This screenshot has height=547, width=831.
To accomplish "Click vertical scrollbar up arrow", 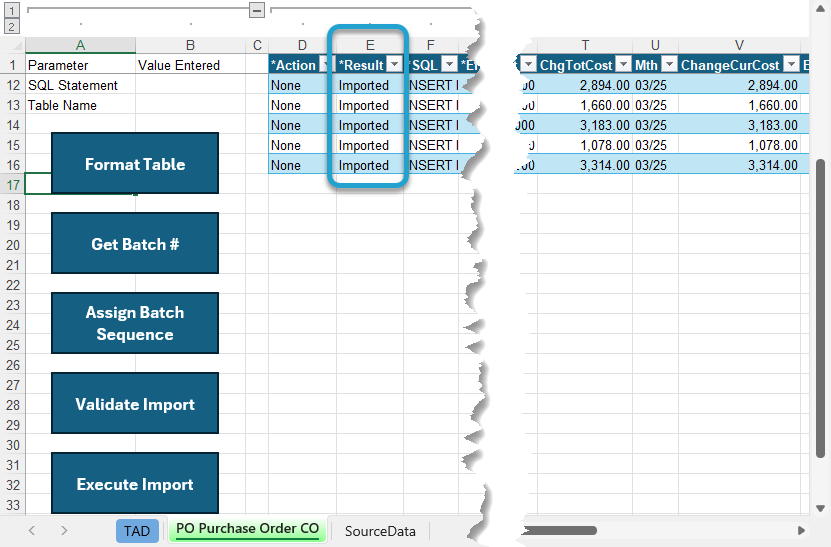I will pyautogui.click(x=820, y=7).
